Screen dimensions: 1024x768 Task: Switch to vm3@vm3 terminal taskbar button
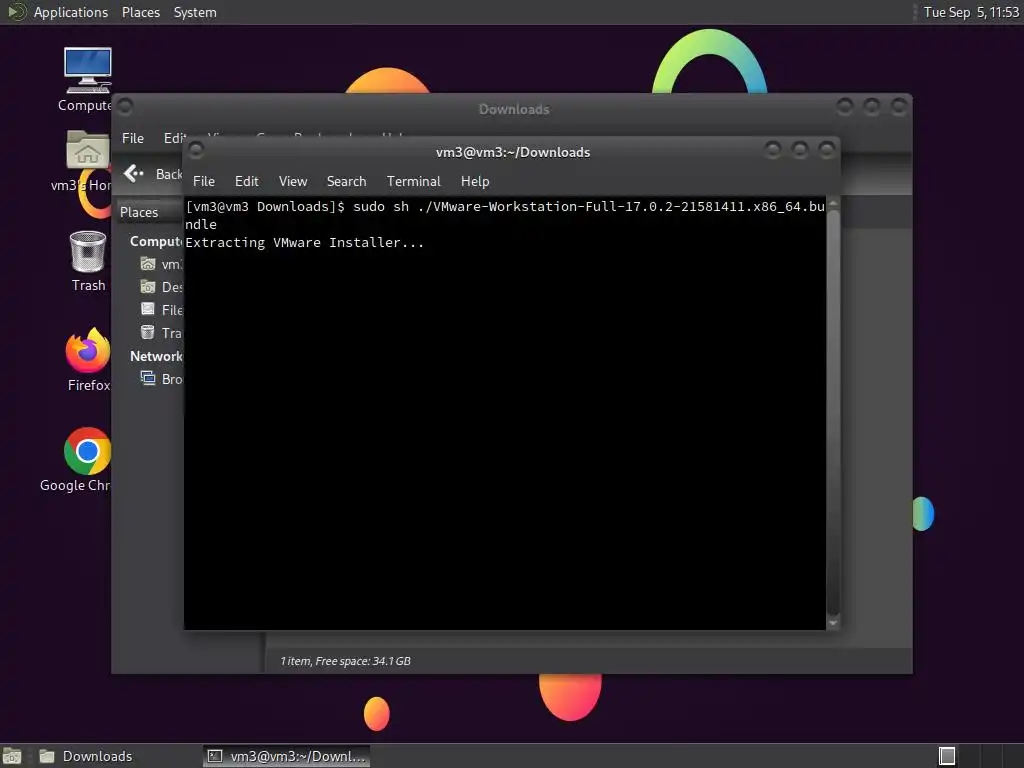click(x=287, y=756)
